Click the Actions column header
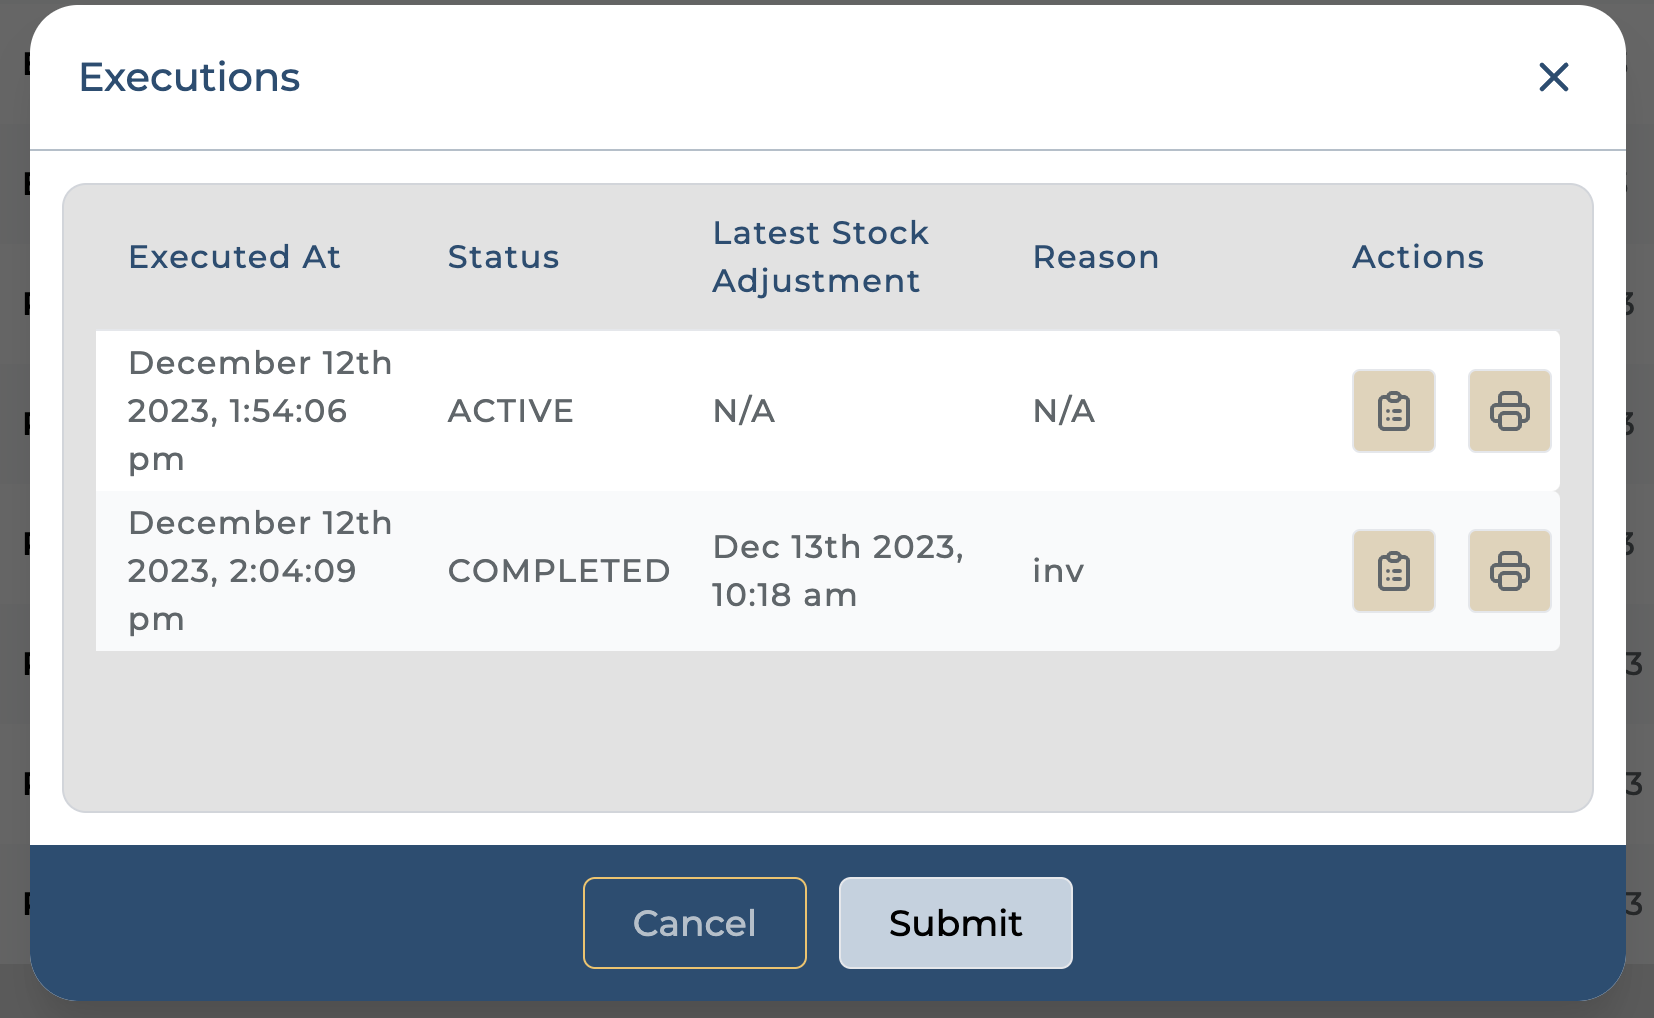Image resolution: width=1654 pixels, height=1018 pixels. tap(1417, 257)
